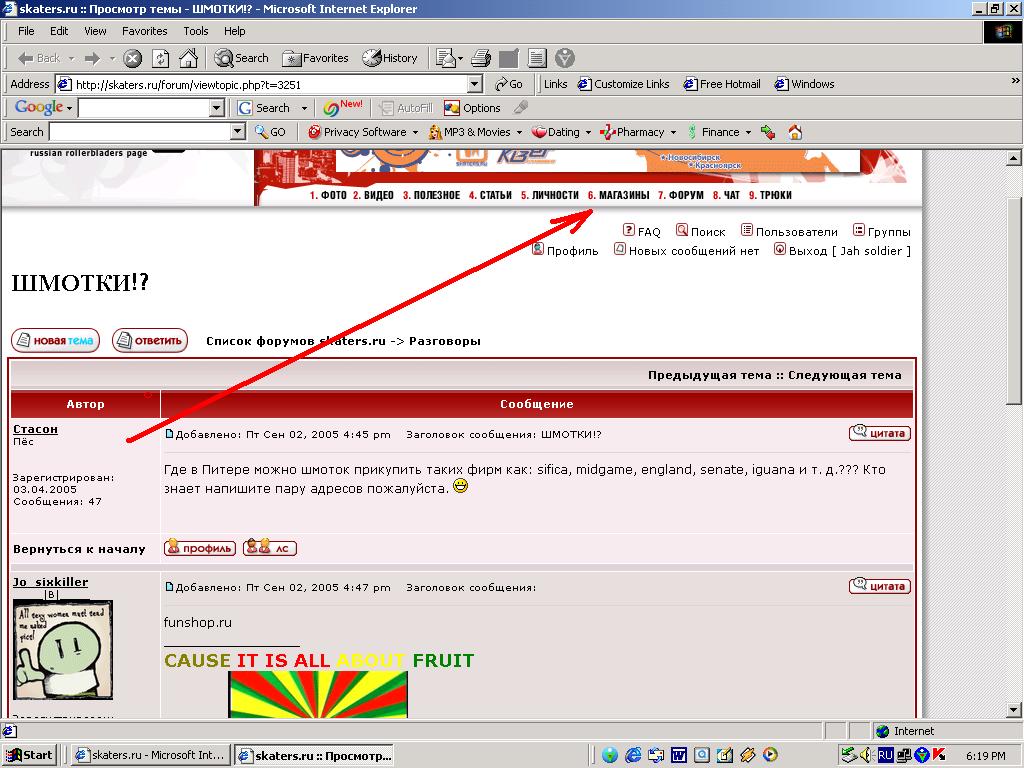Expand the Google toolbar search box dropdown
Image resolution: width=1024 pixels, height=768 pixels.
click(217, 108)
